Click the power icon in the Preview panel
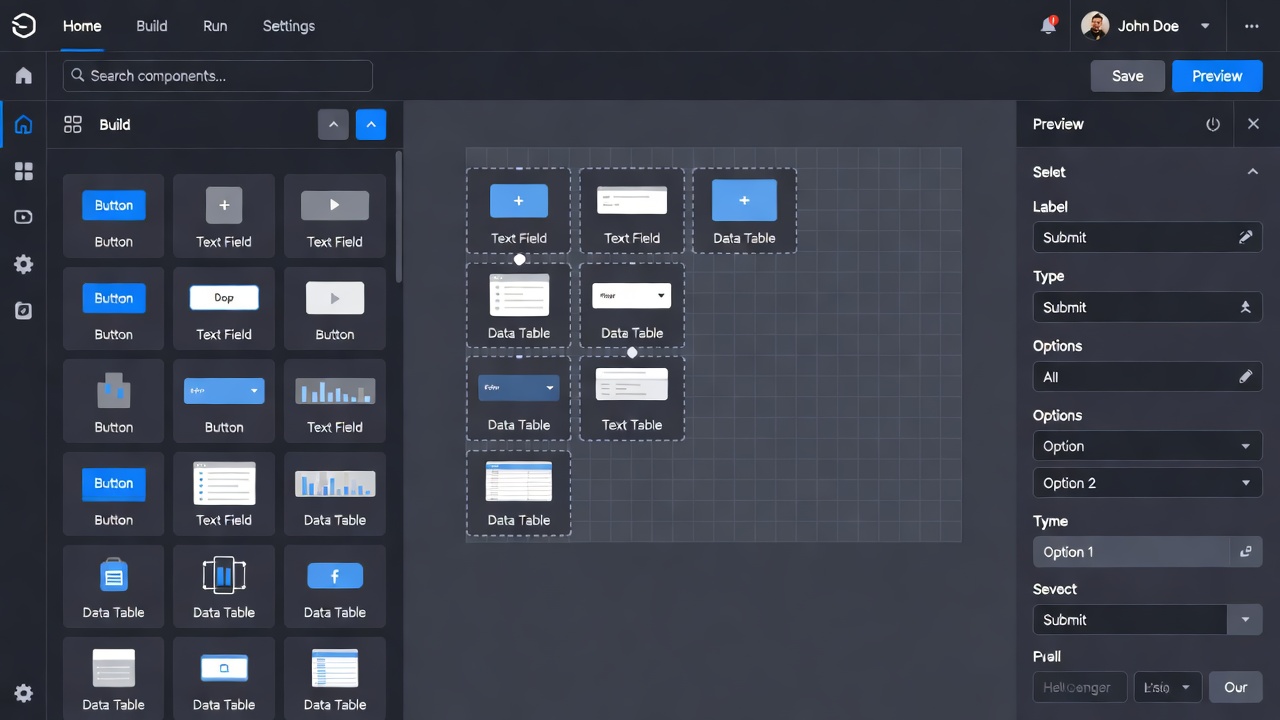 (1213, 124)
